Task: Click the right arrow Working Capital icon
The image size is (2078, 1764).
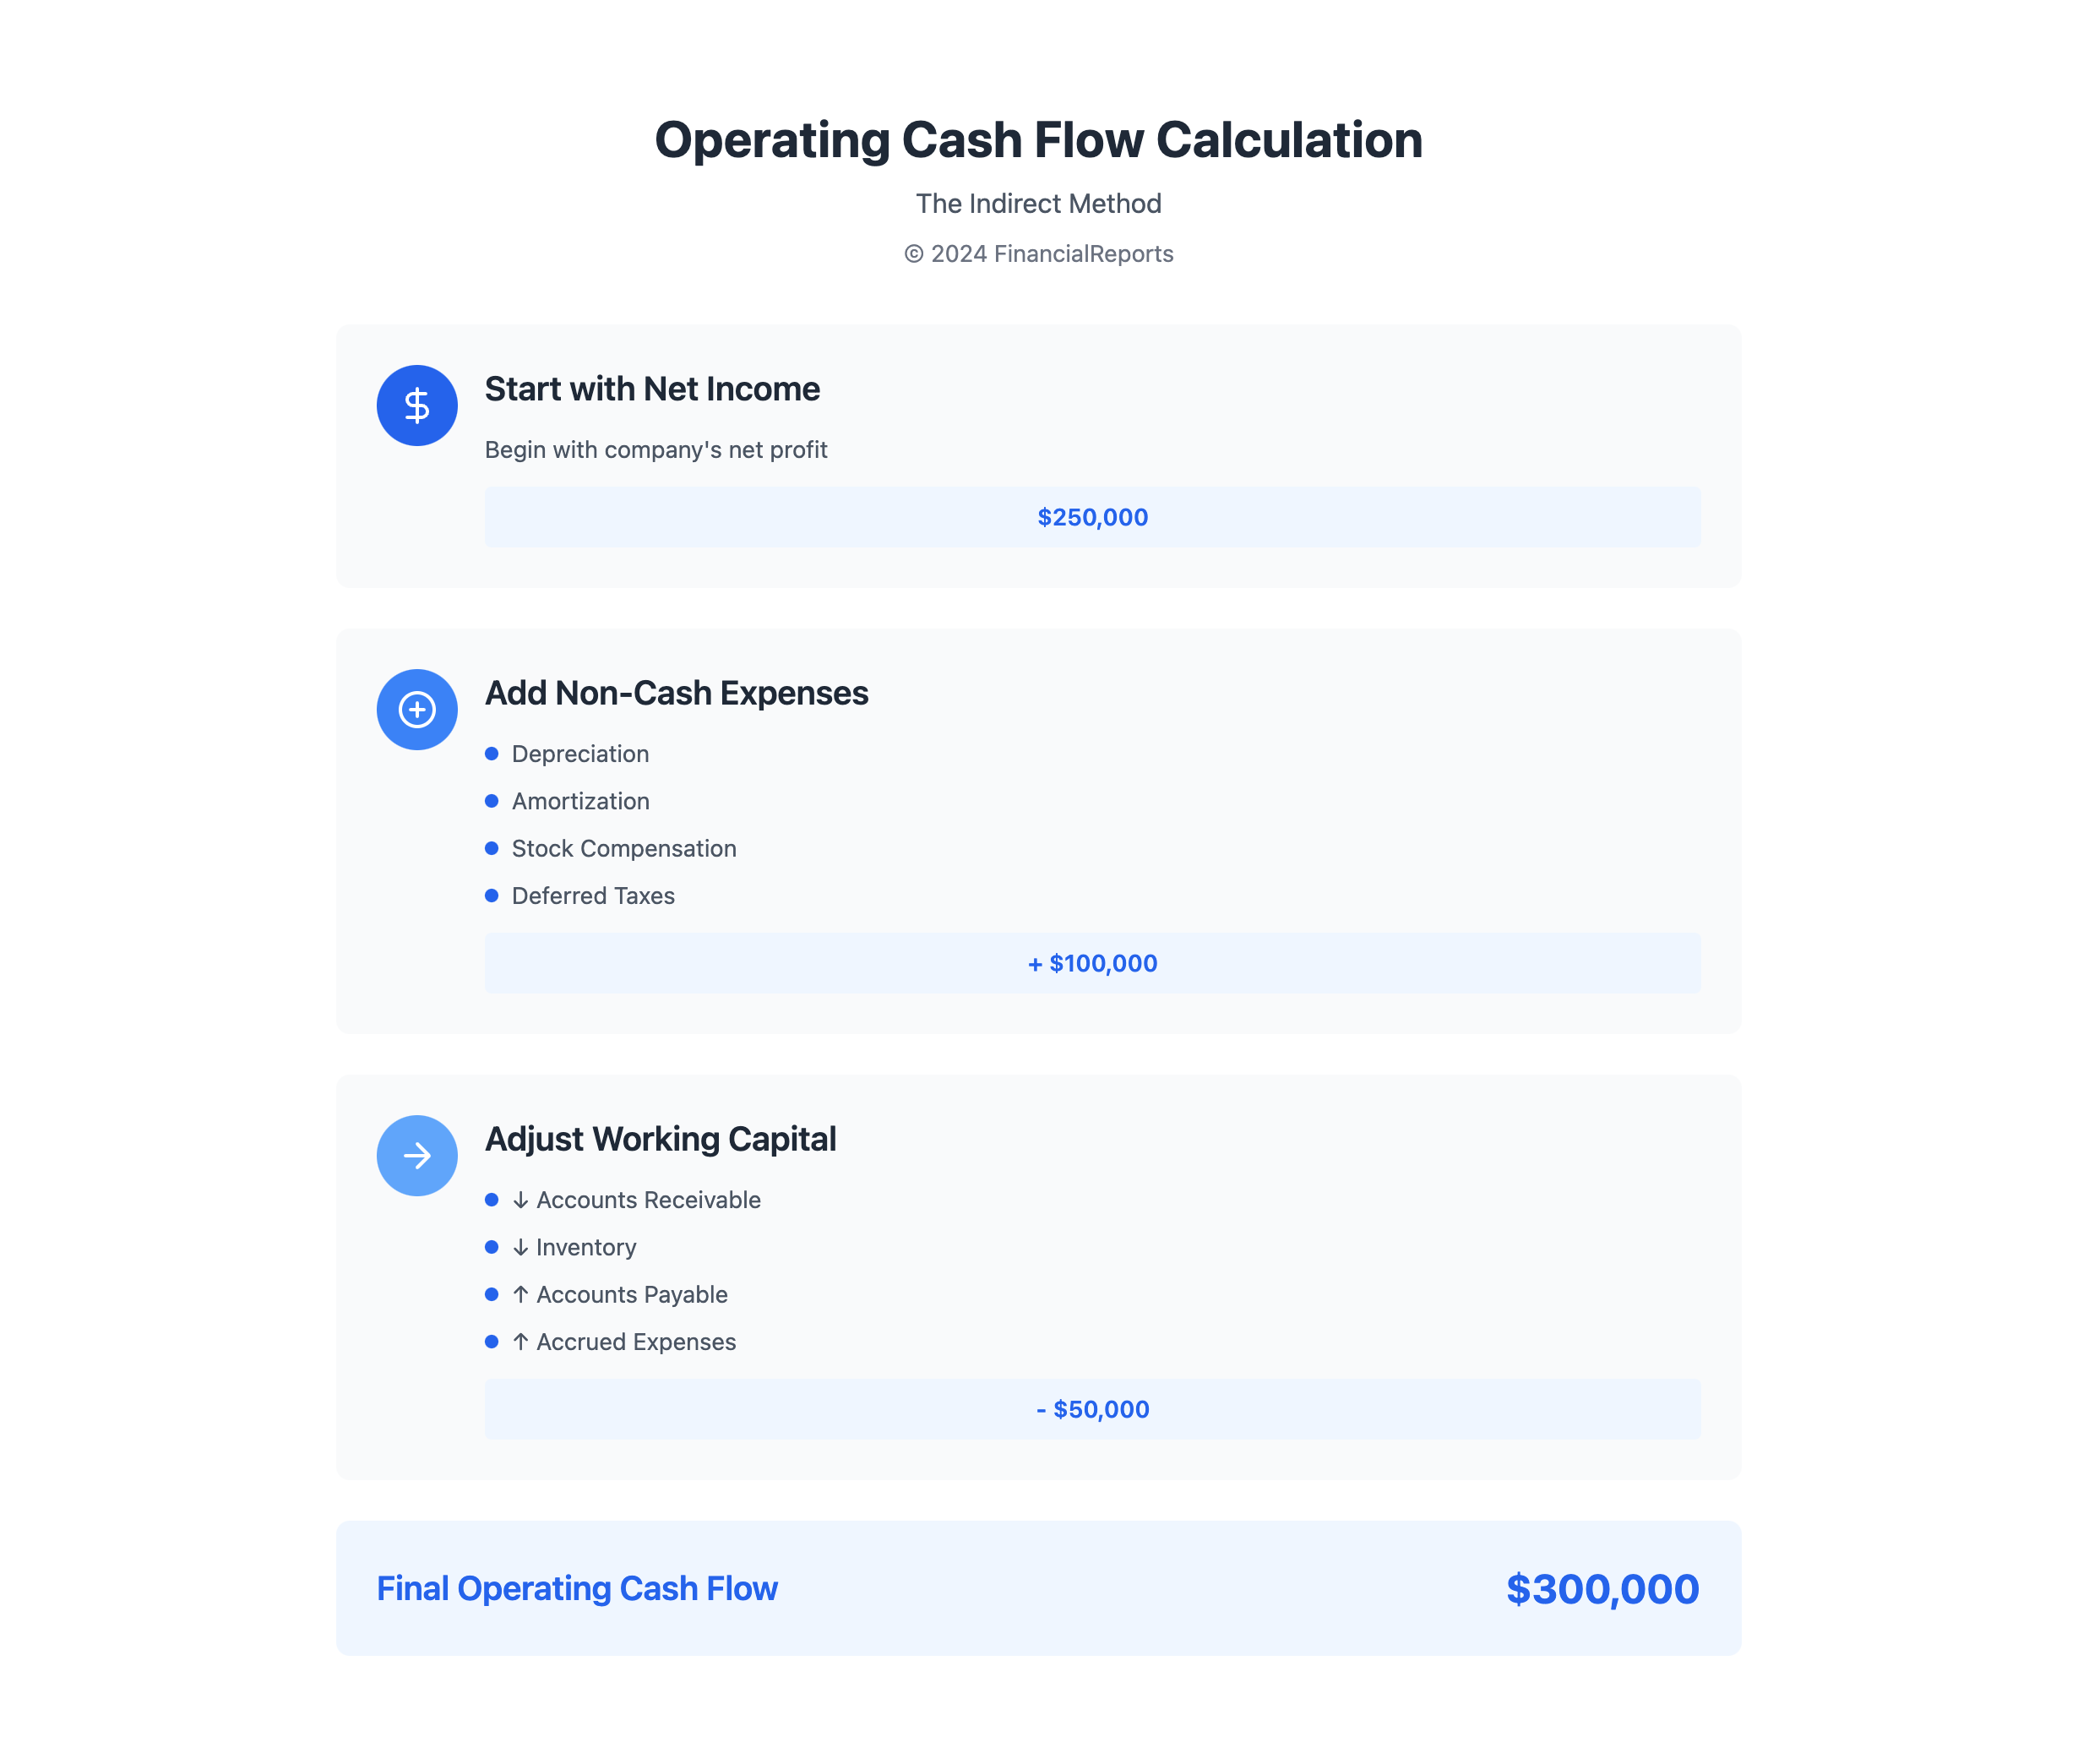Action: coord(416,1155)
